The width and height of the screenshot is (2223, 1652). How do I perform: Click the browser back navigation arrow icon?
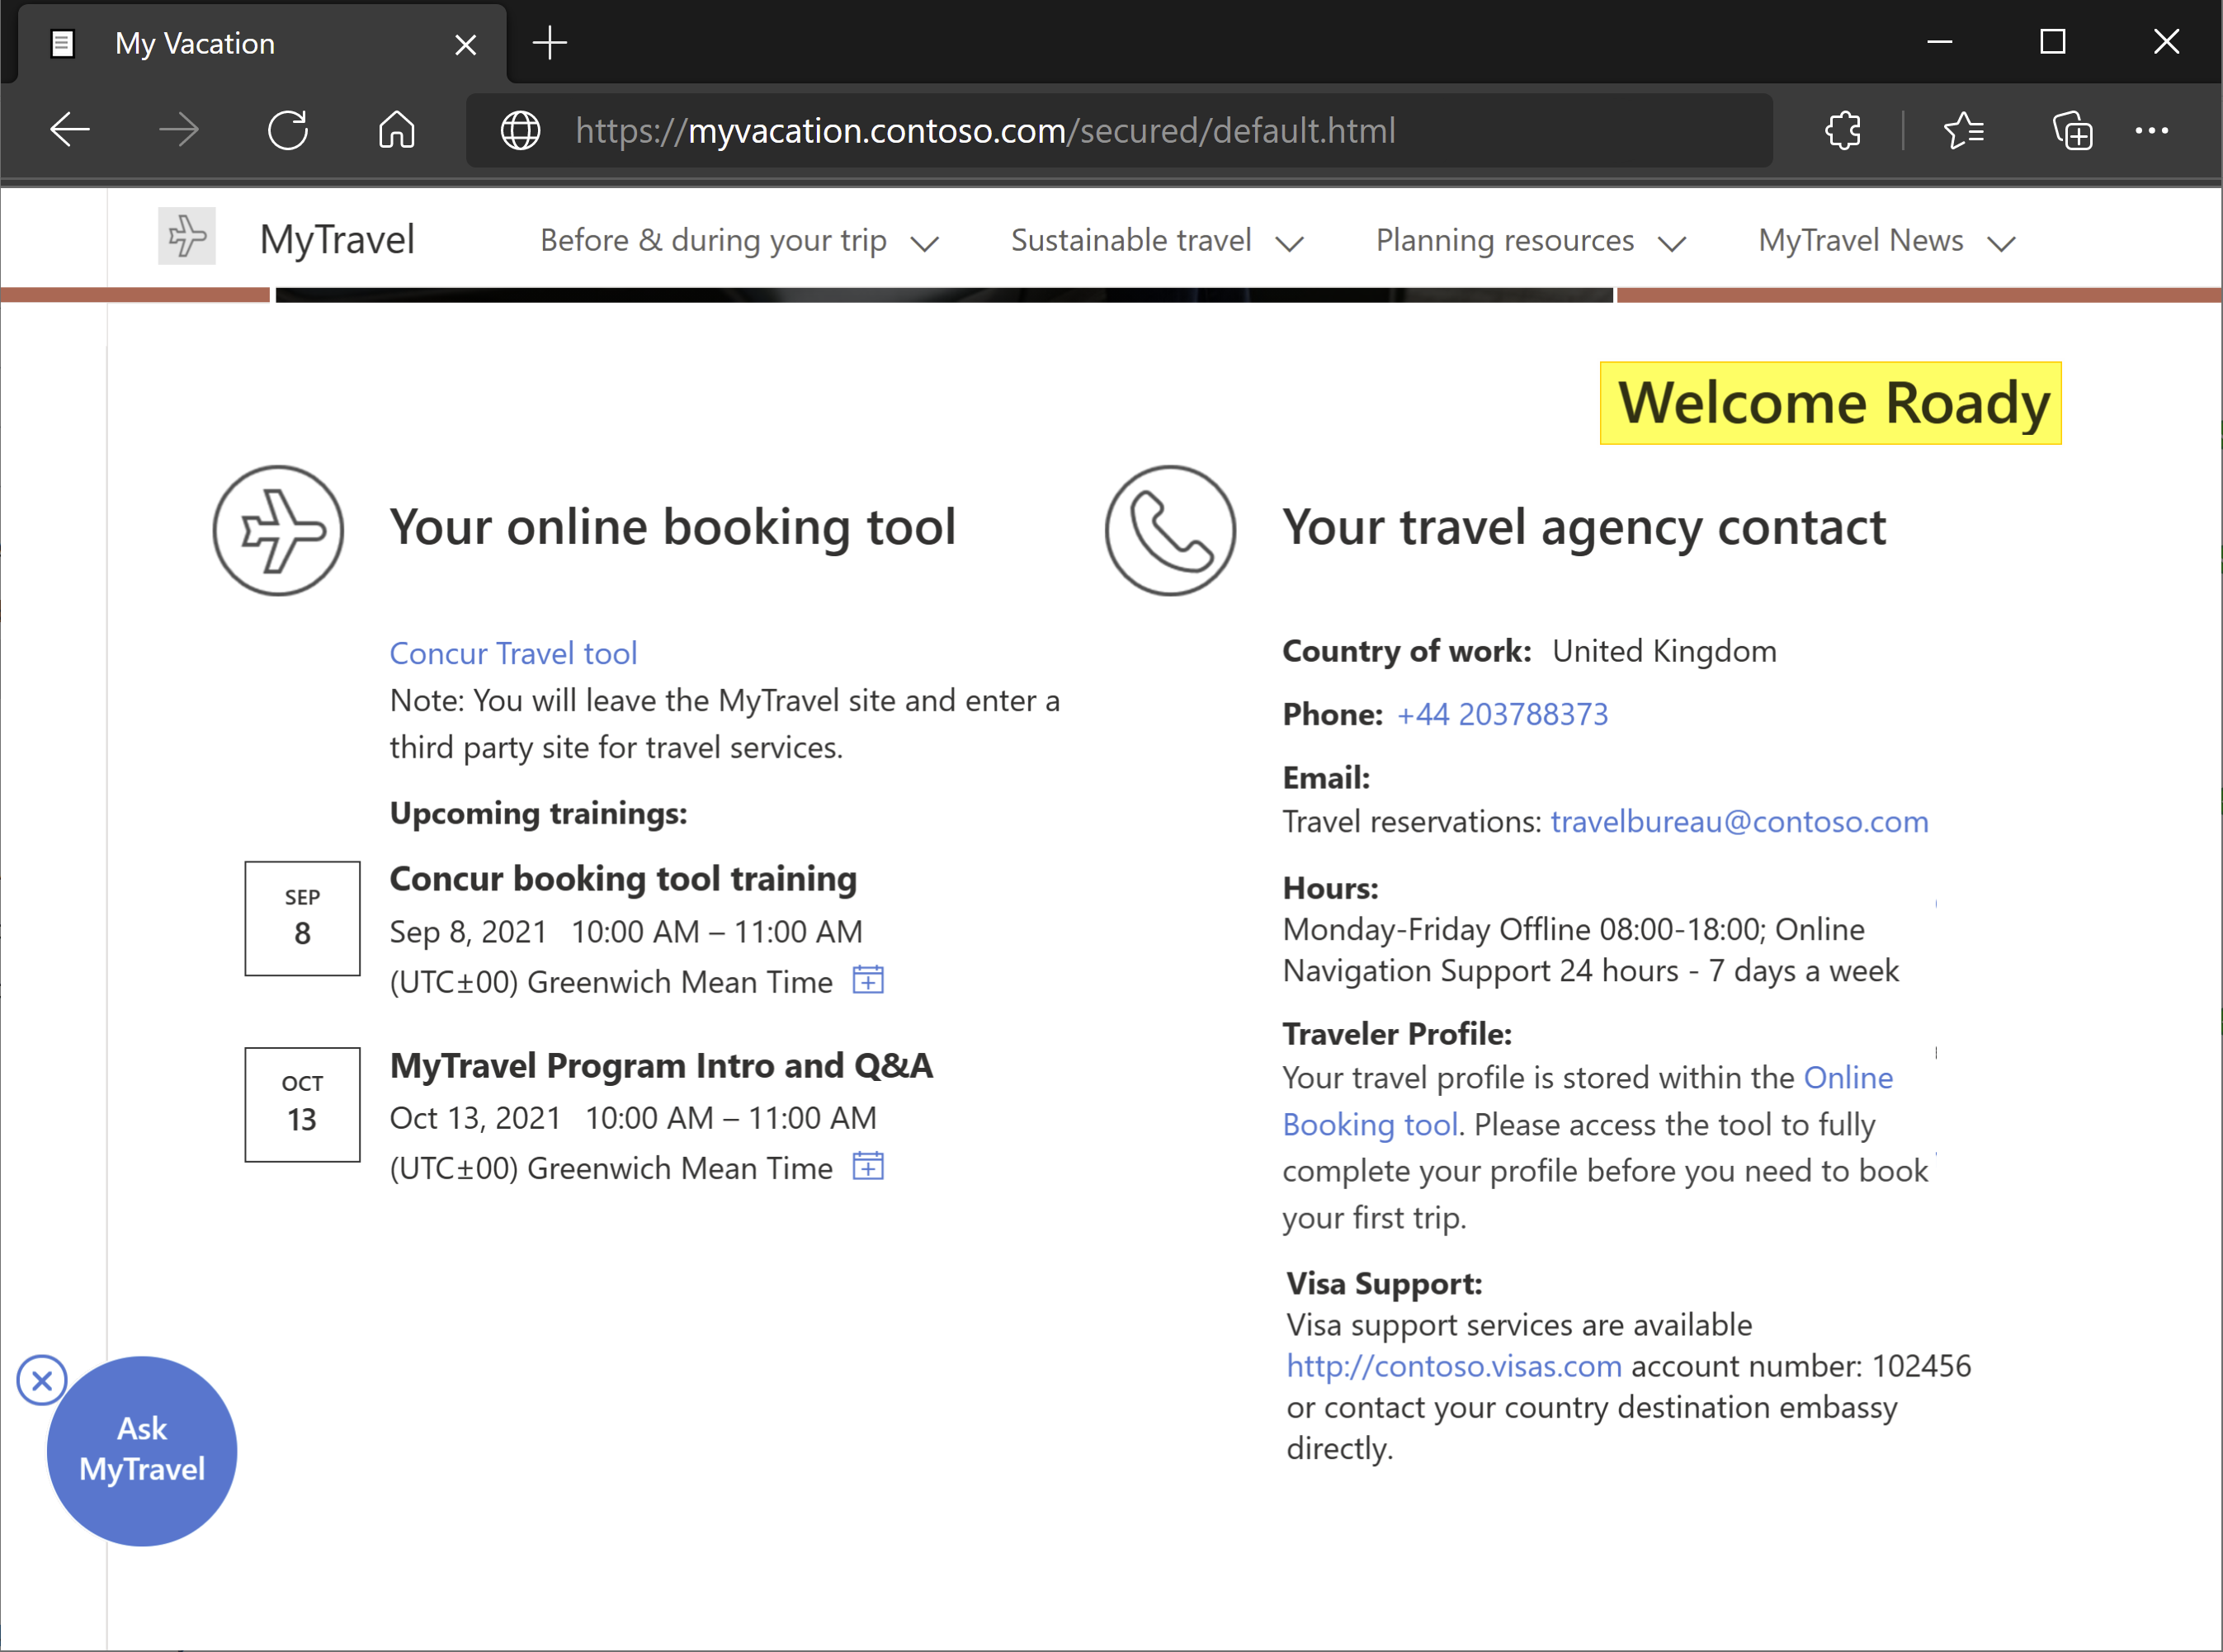pyautogui.click(x=71, y=130)
